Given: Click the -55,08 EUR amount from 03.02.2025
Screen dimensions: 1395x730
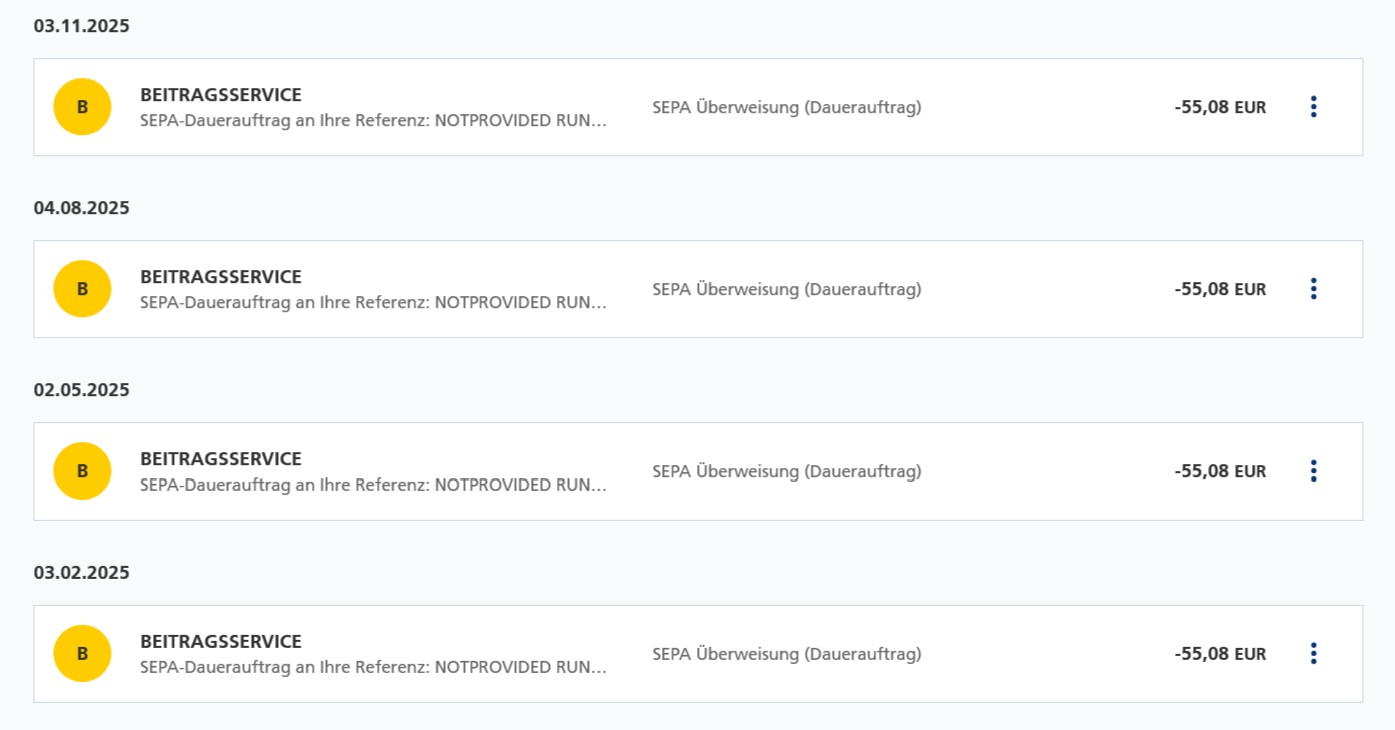Looking at the screenshot, I should [1220, 654].
